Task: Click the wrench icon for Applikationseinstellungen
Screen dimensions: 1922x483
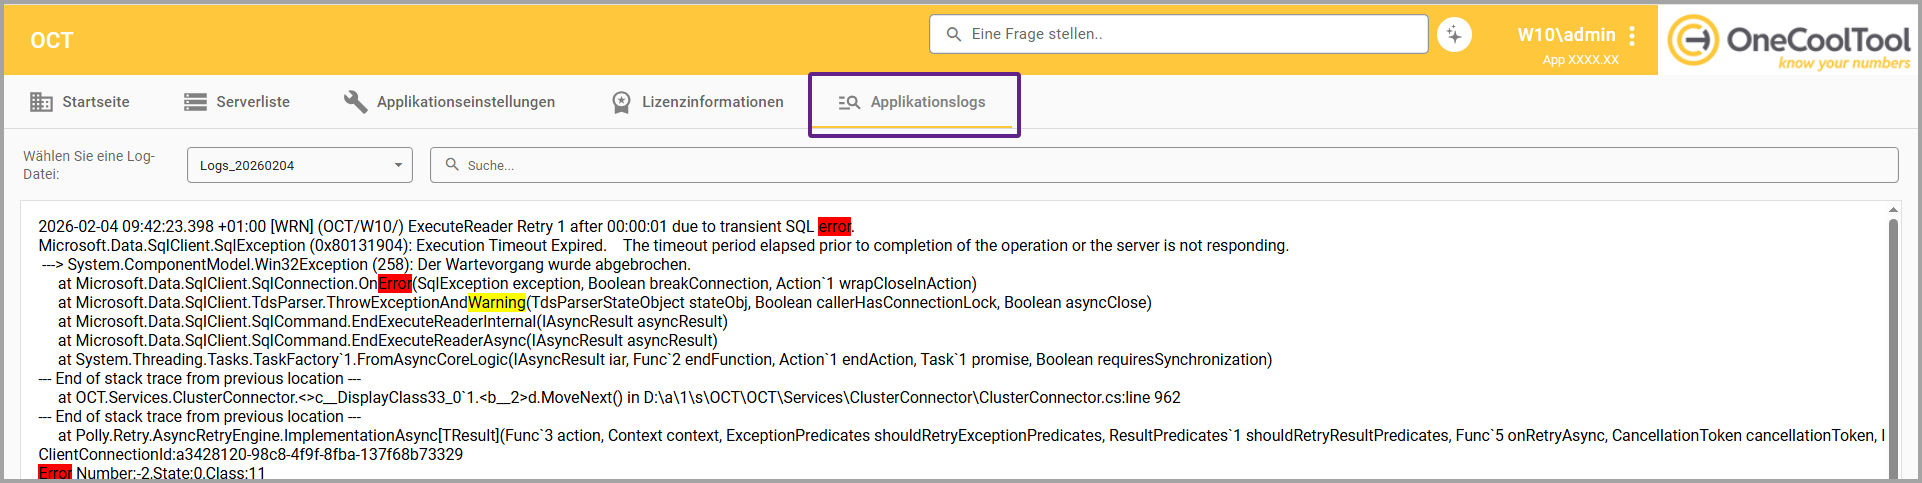Action: (x=355, y=102)
